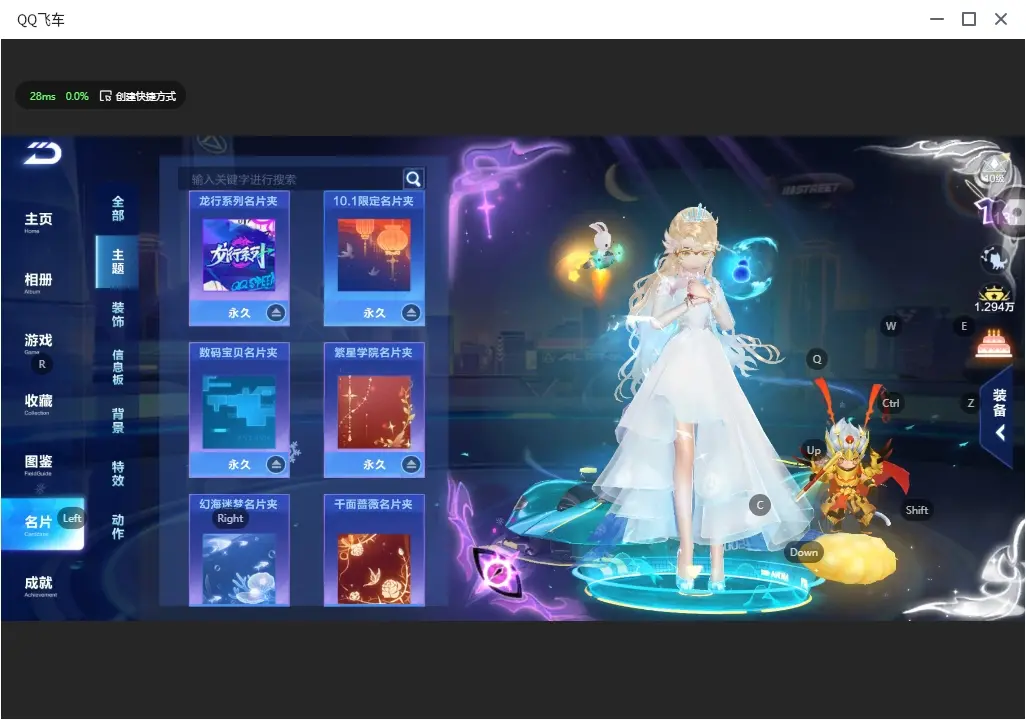Switch to the 主题 category tab

118,262
